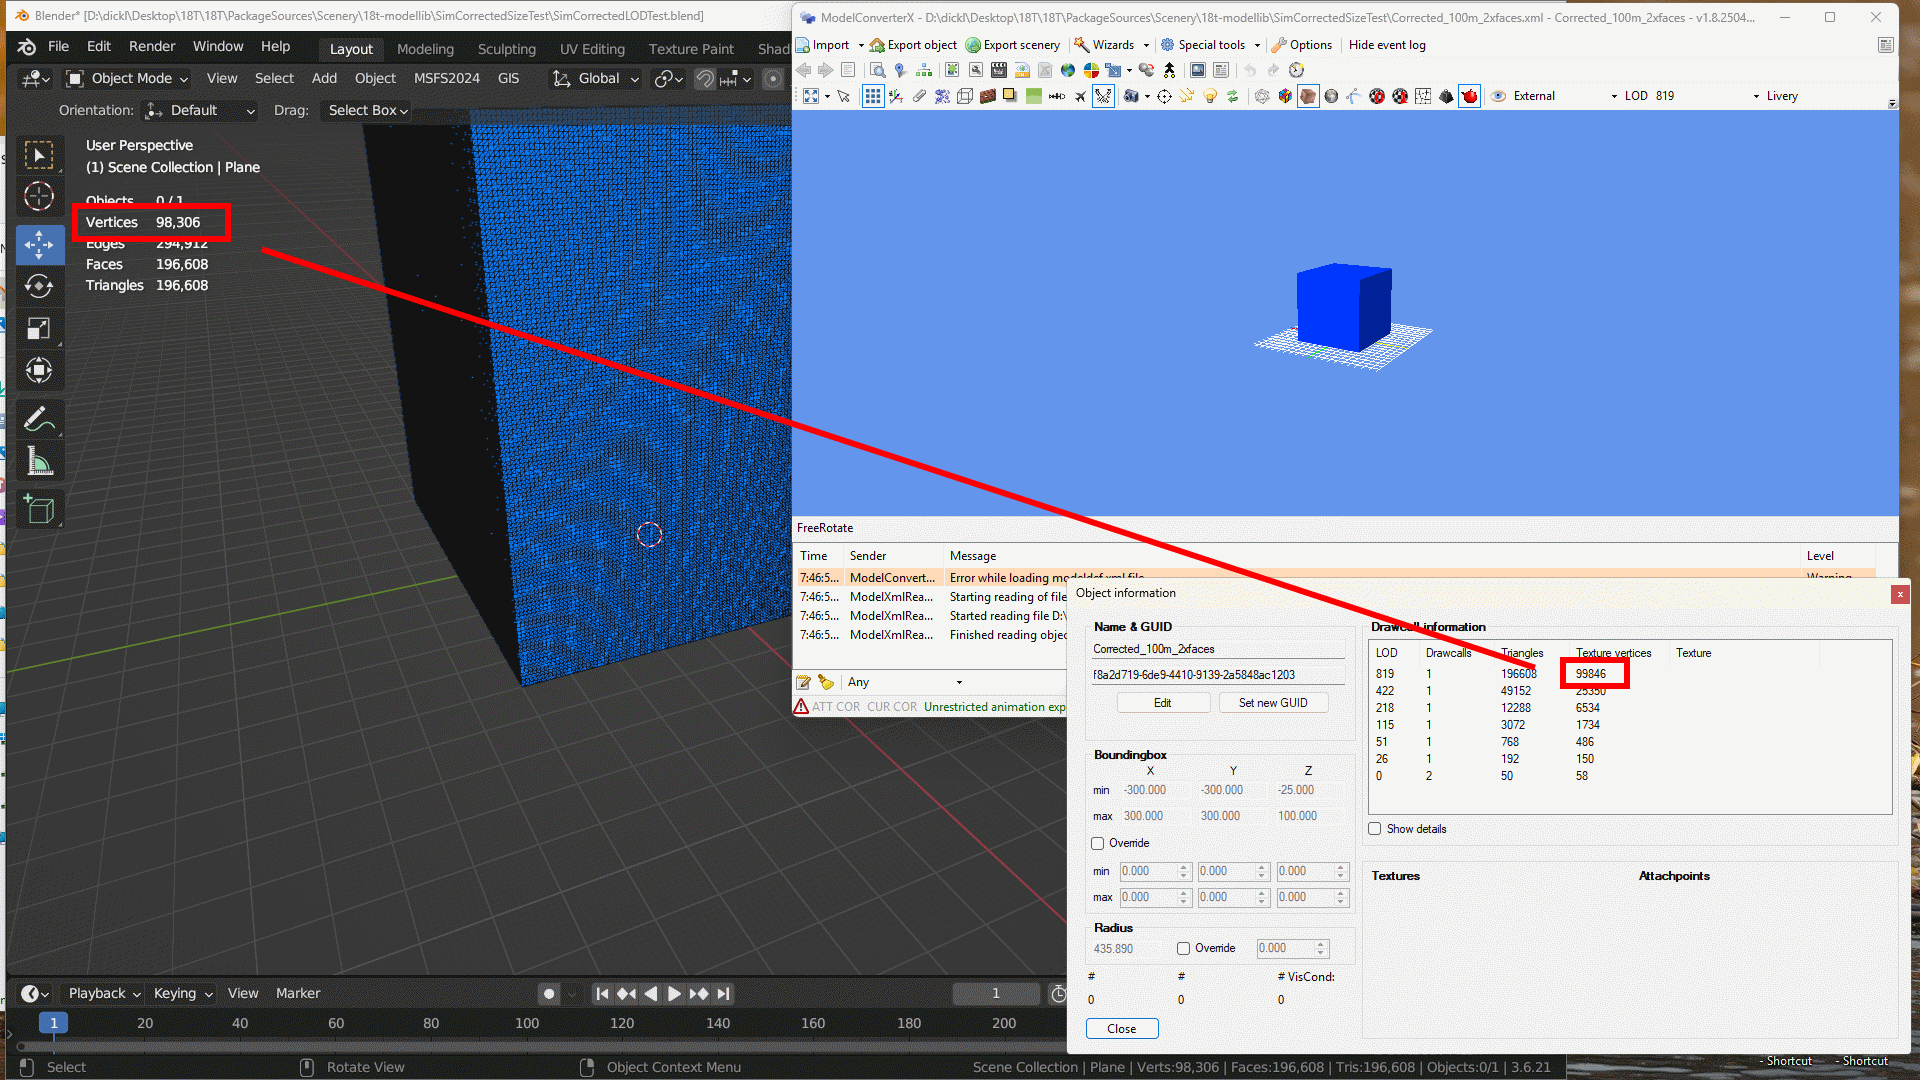Select the 3D Cursor tool
The height and width of the screenshot is (1080, 1920).
tap(39, 197)
